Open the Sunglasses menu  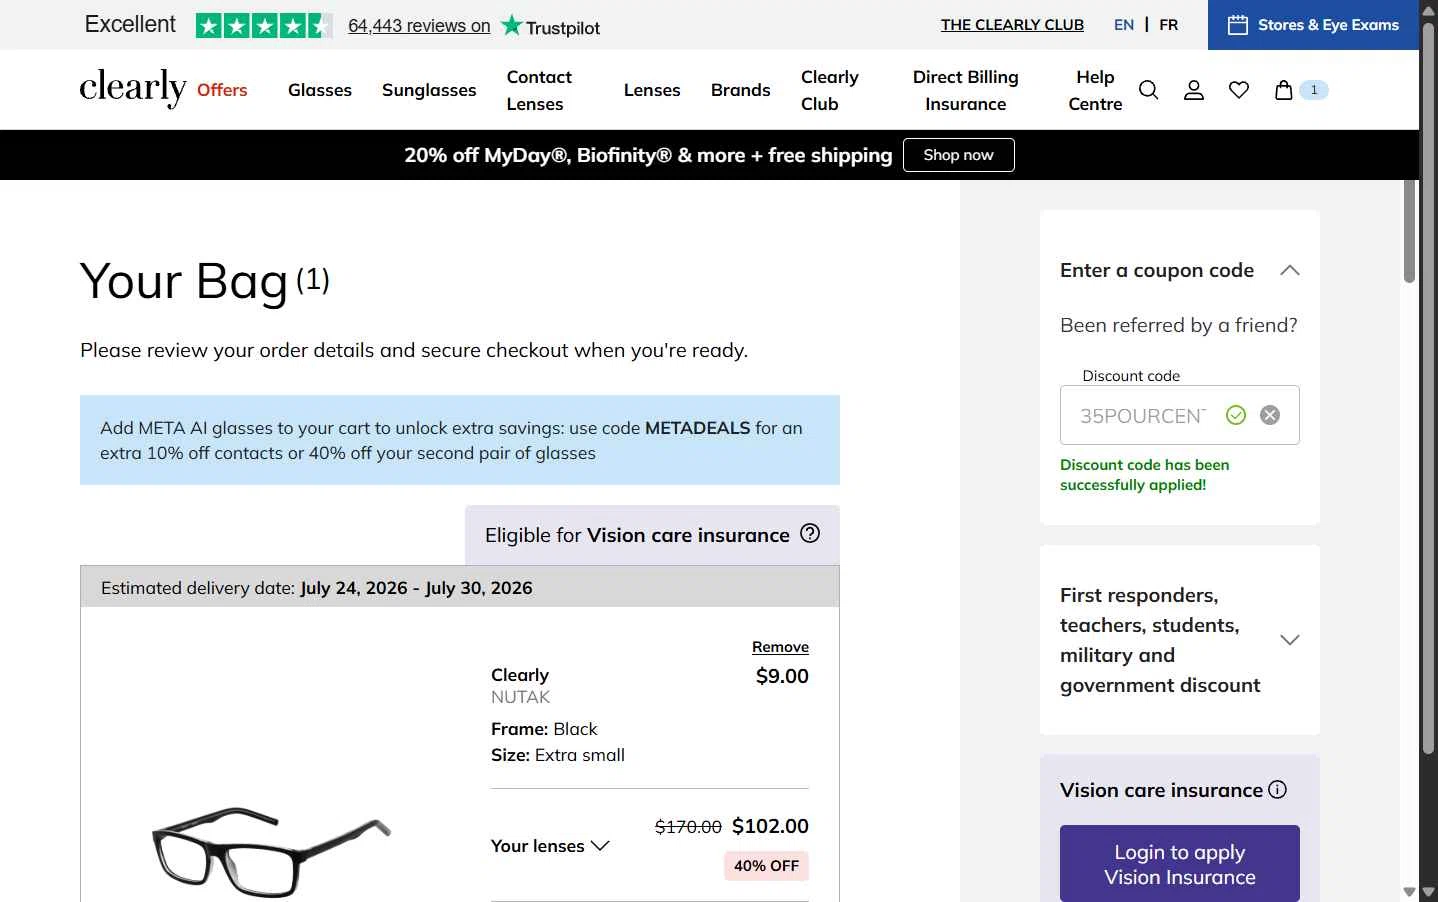(x=429, y=90)
